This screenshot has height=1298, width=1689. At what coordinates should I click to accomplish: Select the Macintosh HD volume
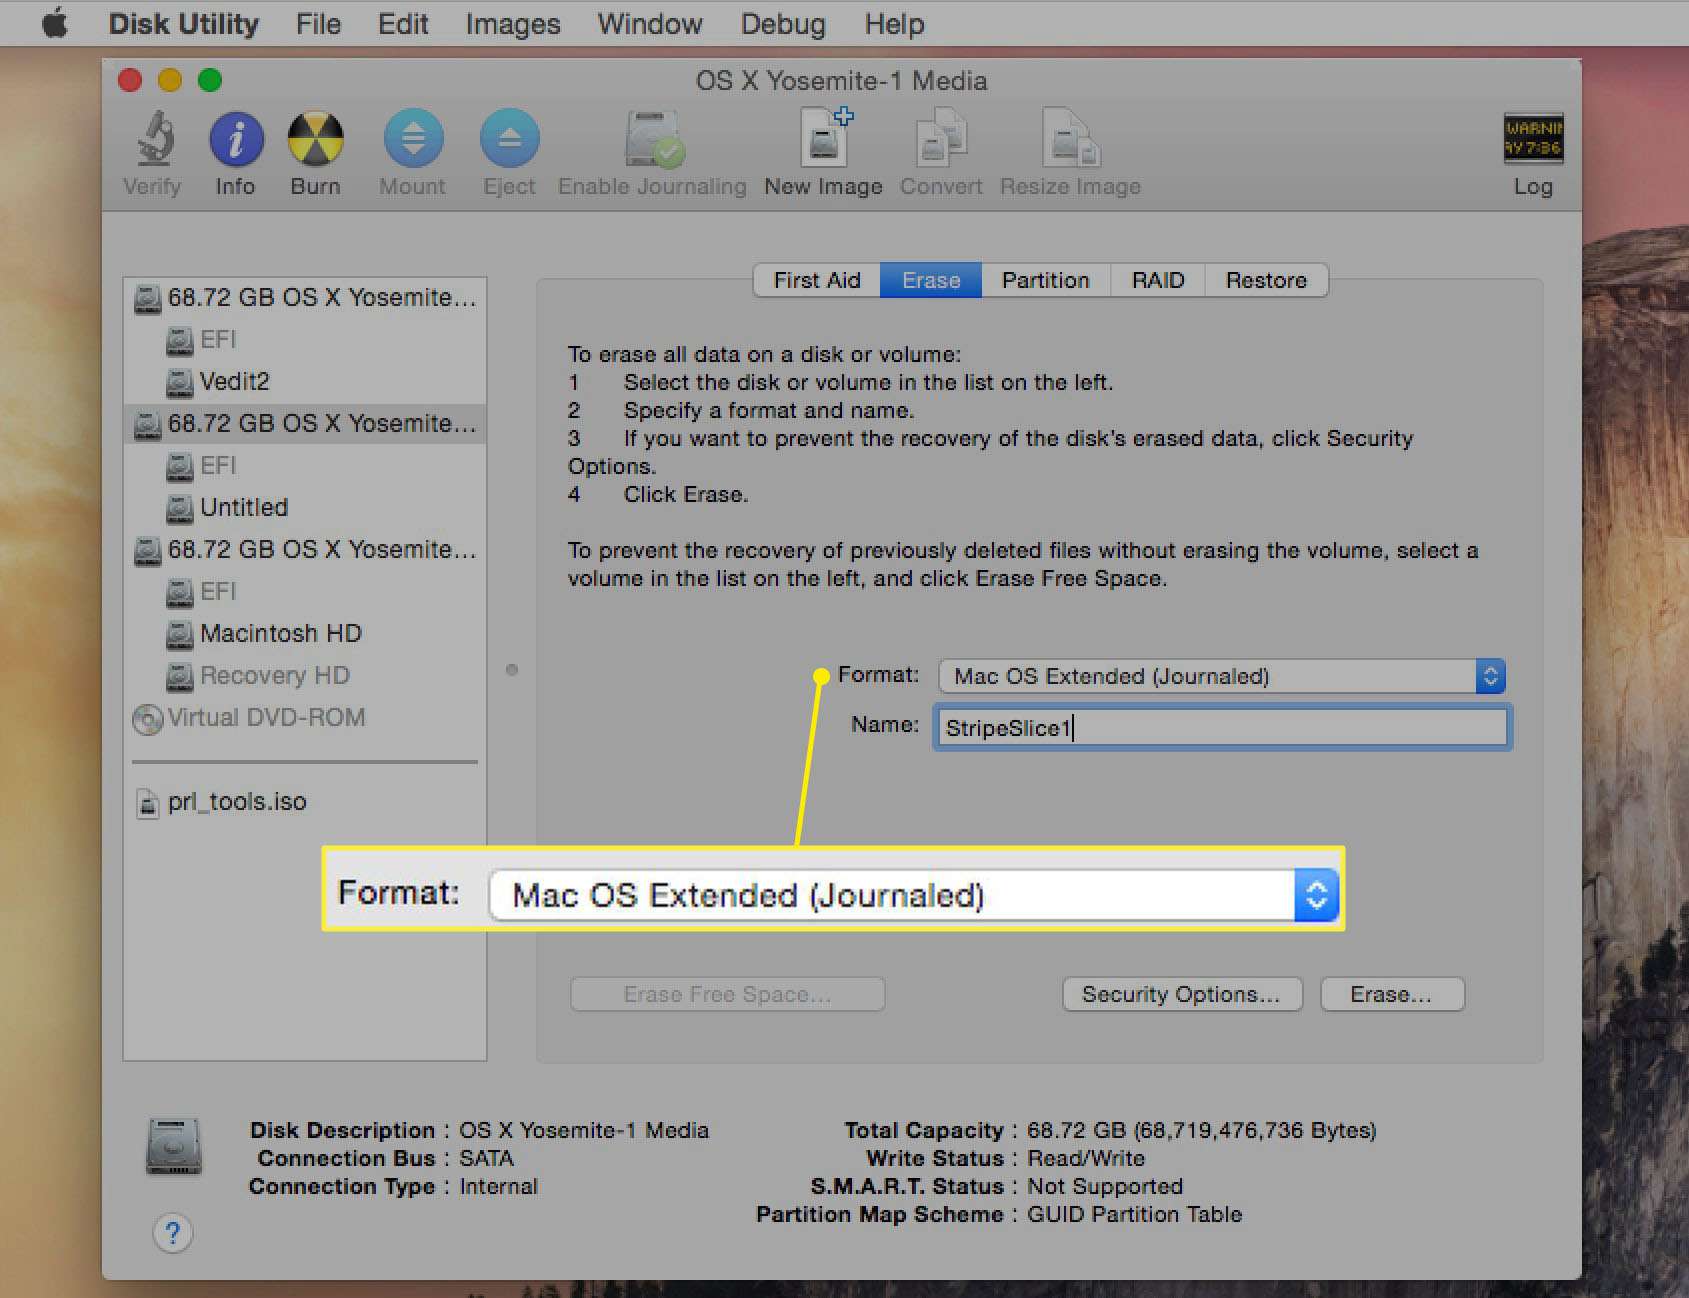coord(280,633)
